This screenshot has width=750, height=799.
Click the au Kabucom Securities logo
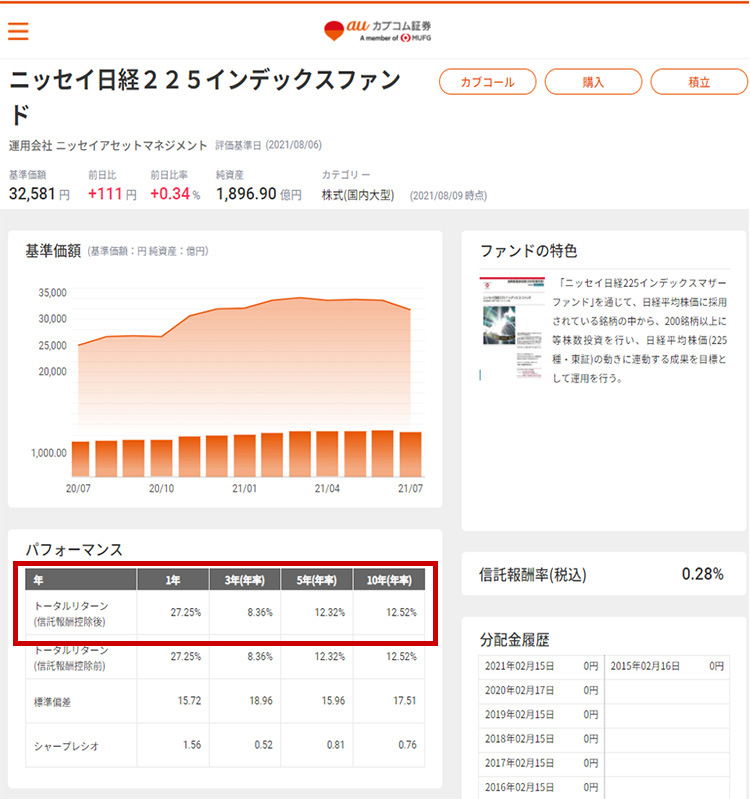pyautogui.click(x=378, y=31)
